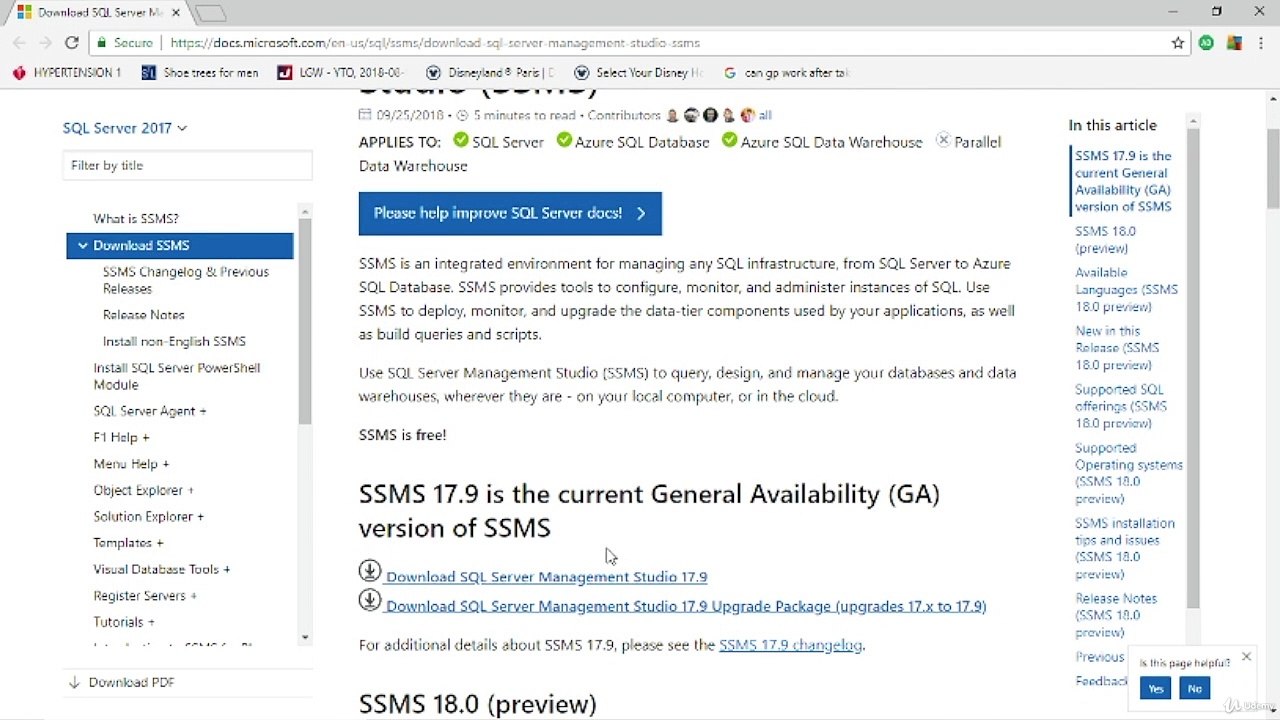Jump to SSMS installation tips and issues

tap(1125, 548)
